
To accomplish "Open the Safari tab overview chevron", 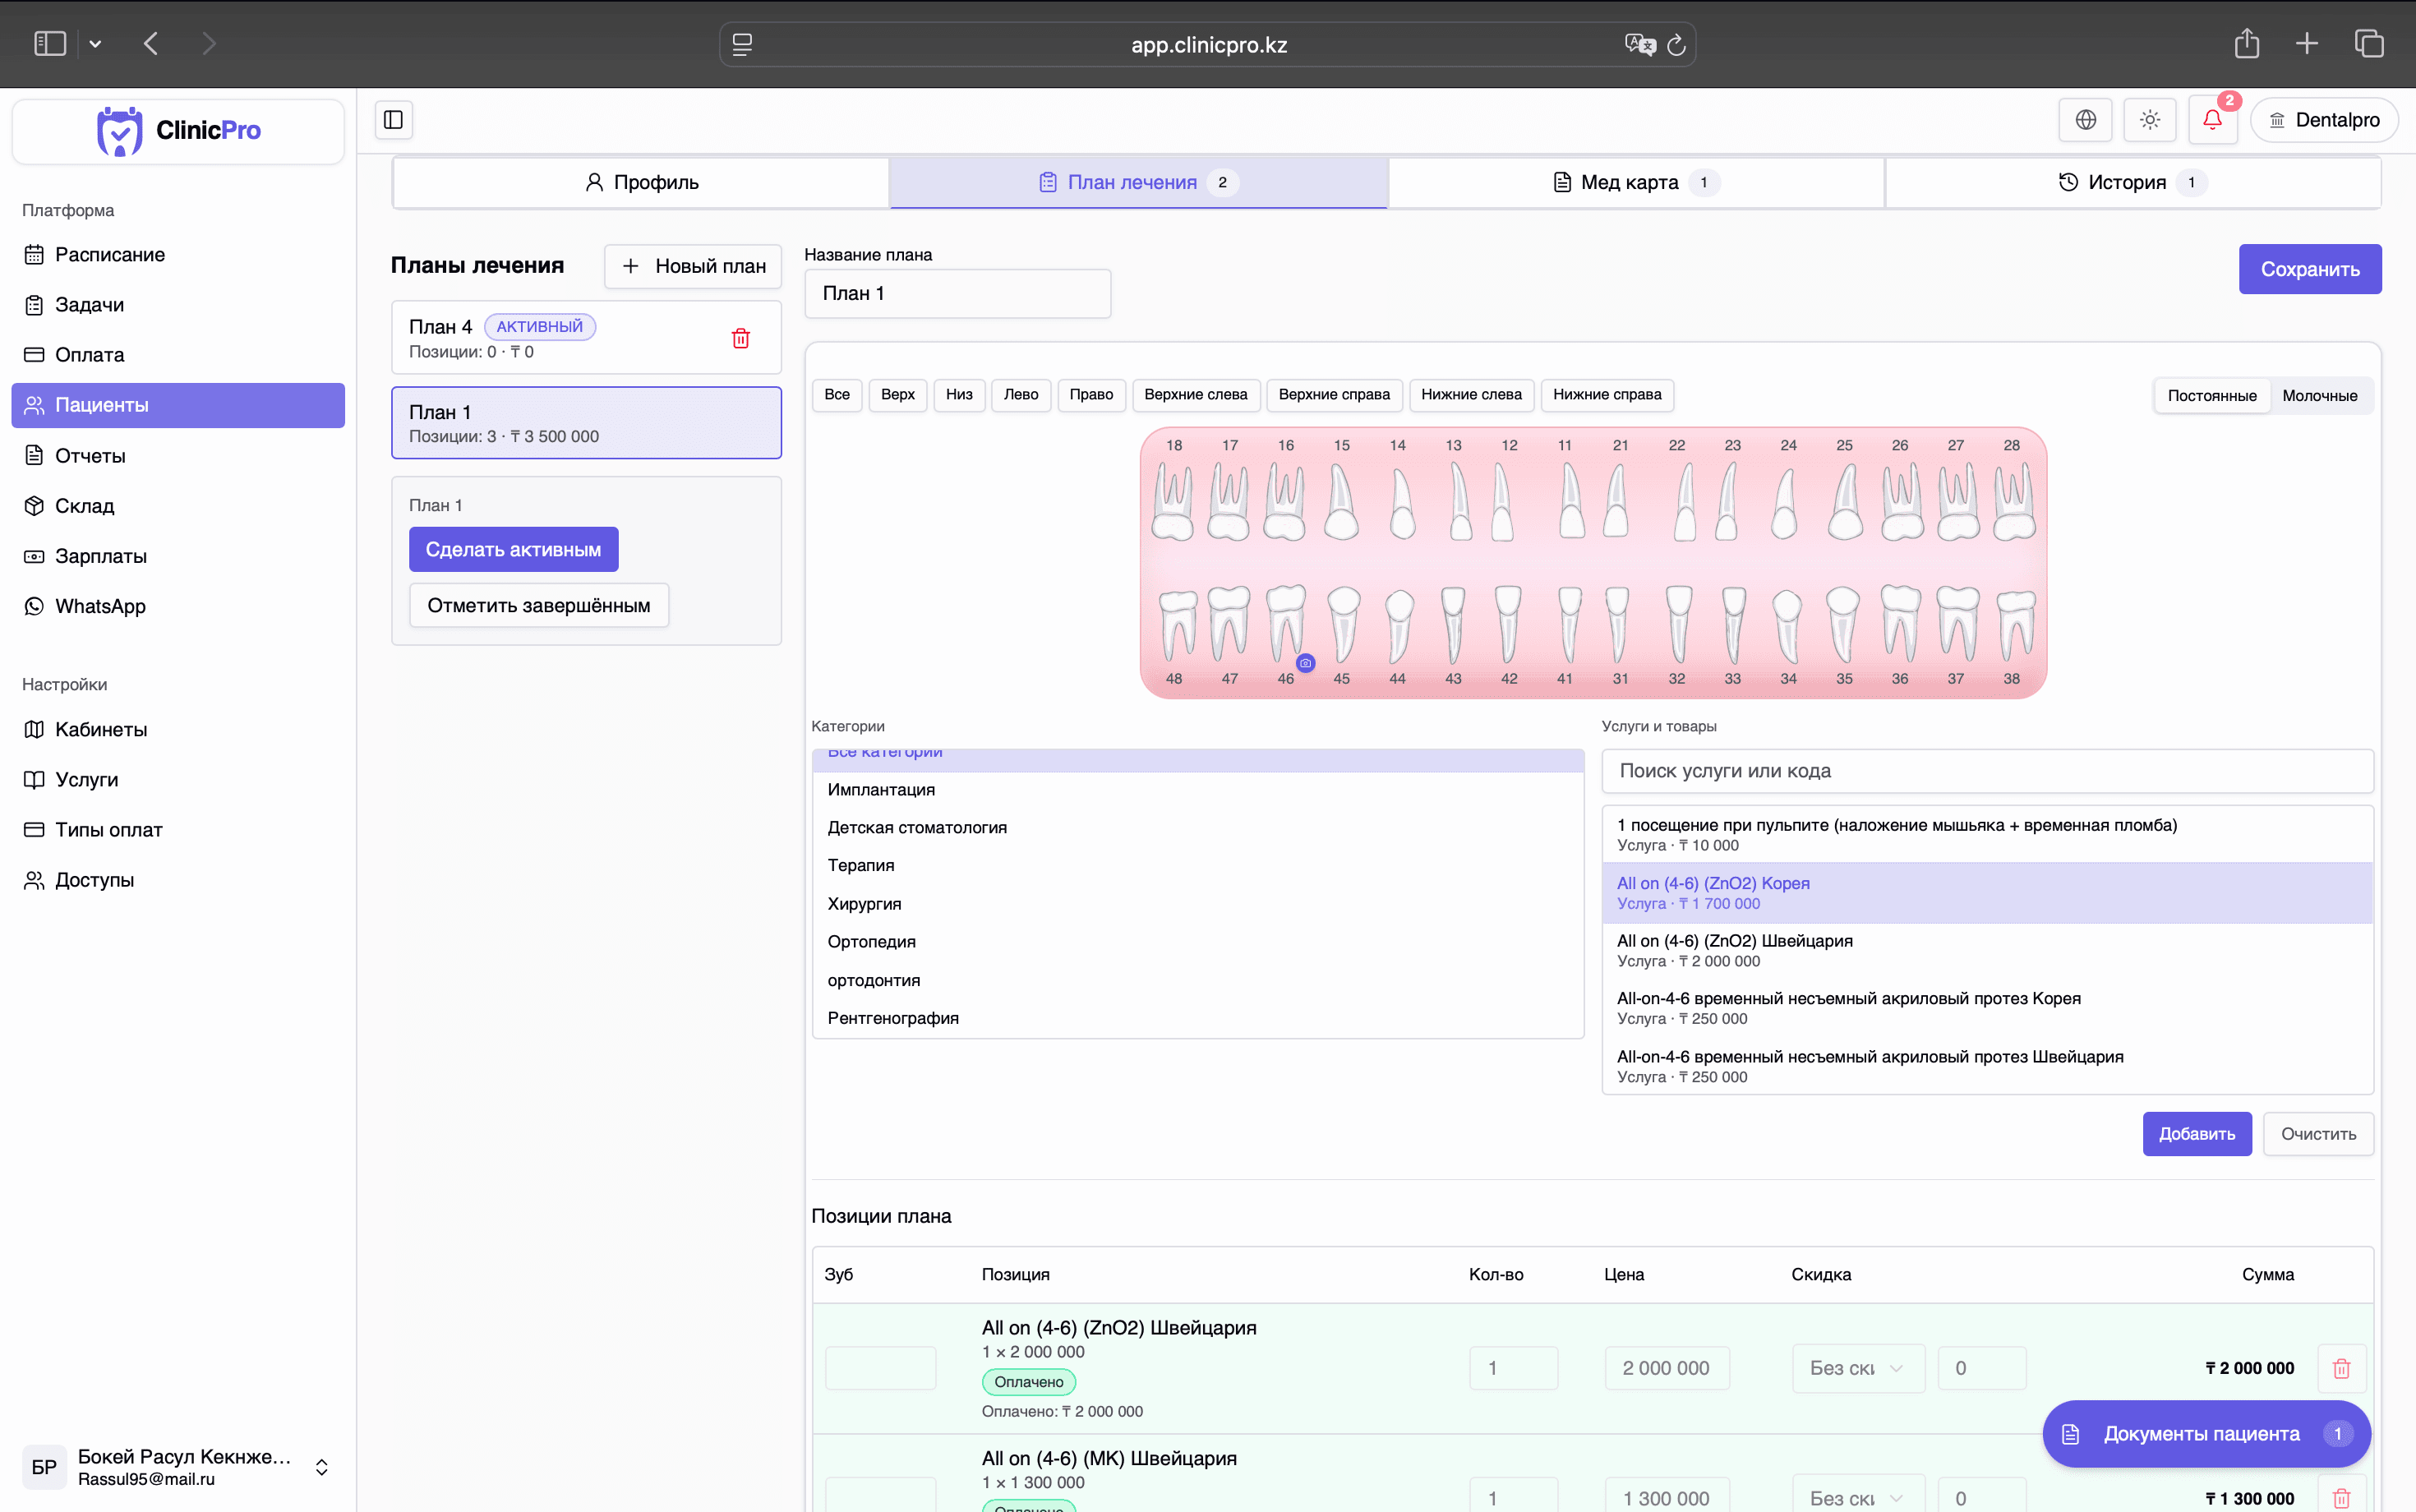I will 96,43.
